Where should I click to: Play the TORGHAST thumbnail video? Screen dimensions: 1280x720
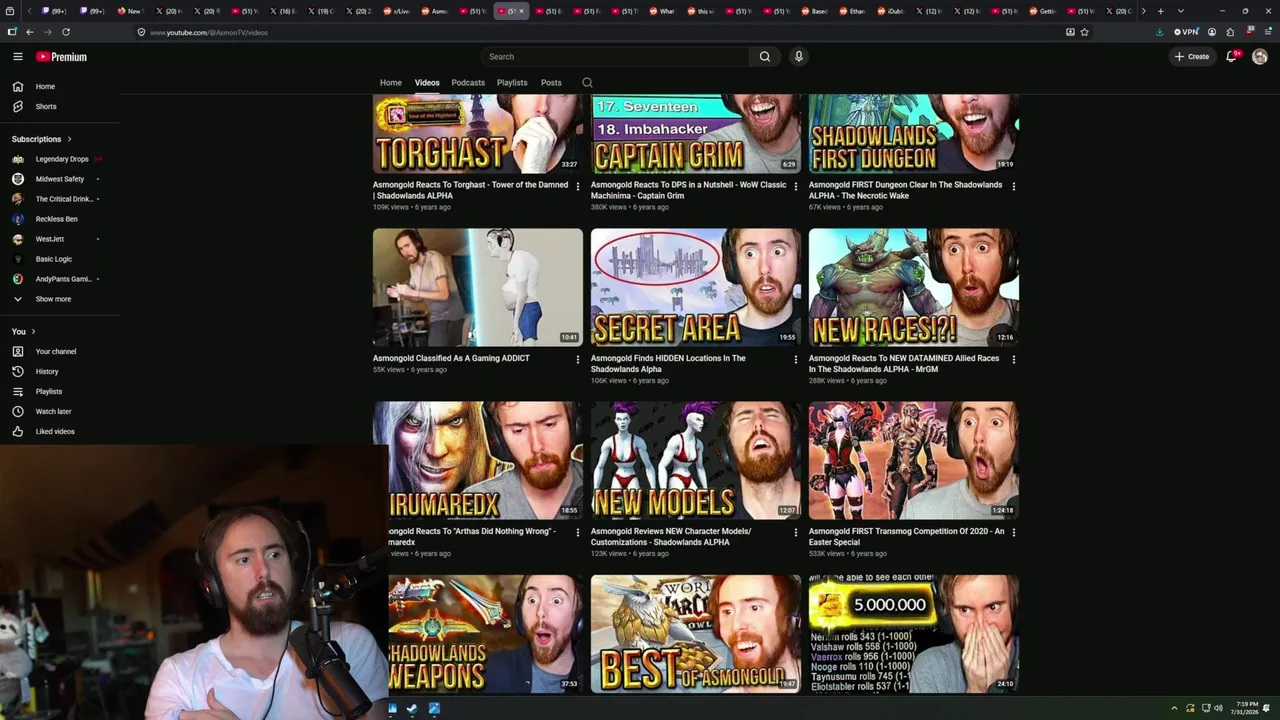click(x=478, y=134)
